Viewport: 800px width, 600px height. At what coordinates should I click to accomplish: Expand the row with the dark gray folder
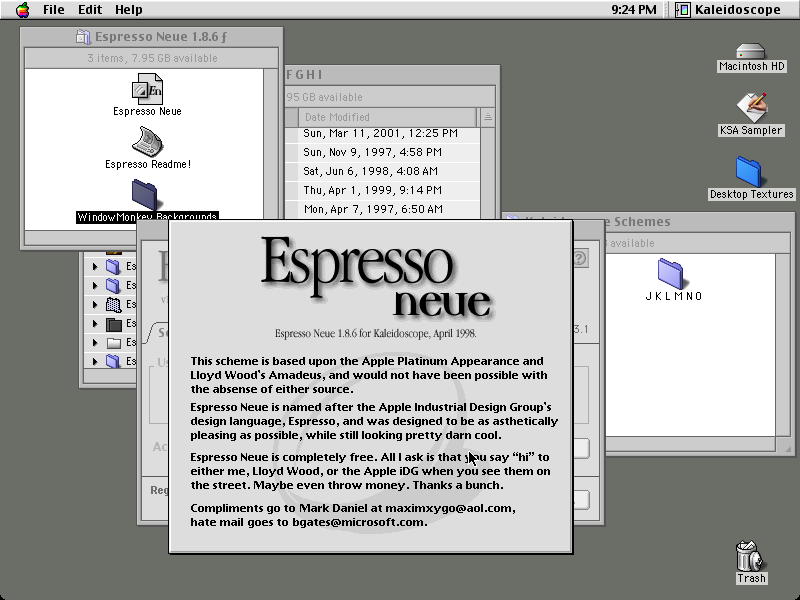[x=95, y=323]
